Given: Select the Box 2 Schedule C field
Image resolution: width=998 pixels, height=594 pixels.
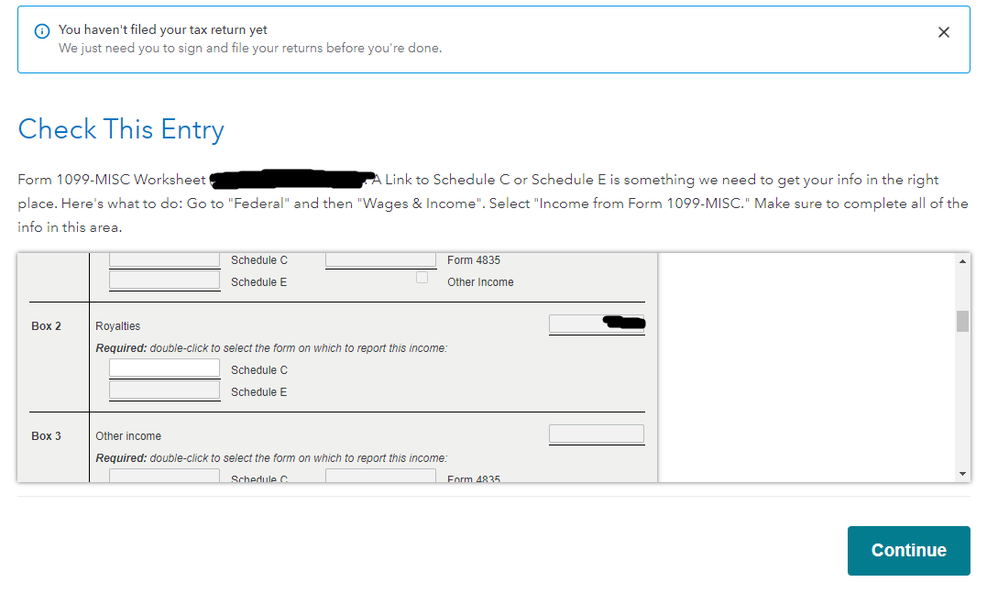Looking at the screenshot, I should (x=164, y=368).
